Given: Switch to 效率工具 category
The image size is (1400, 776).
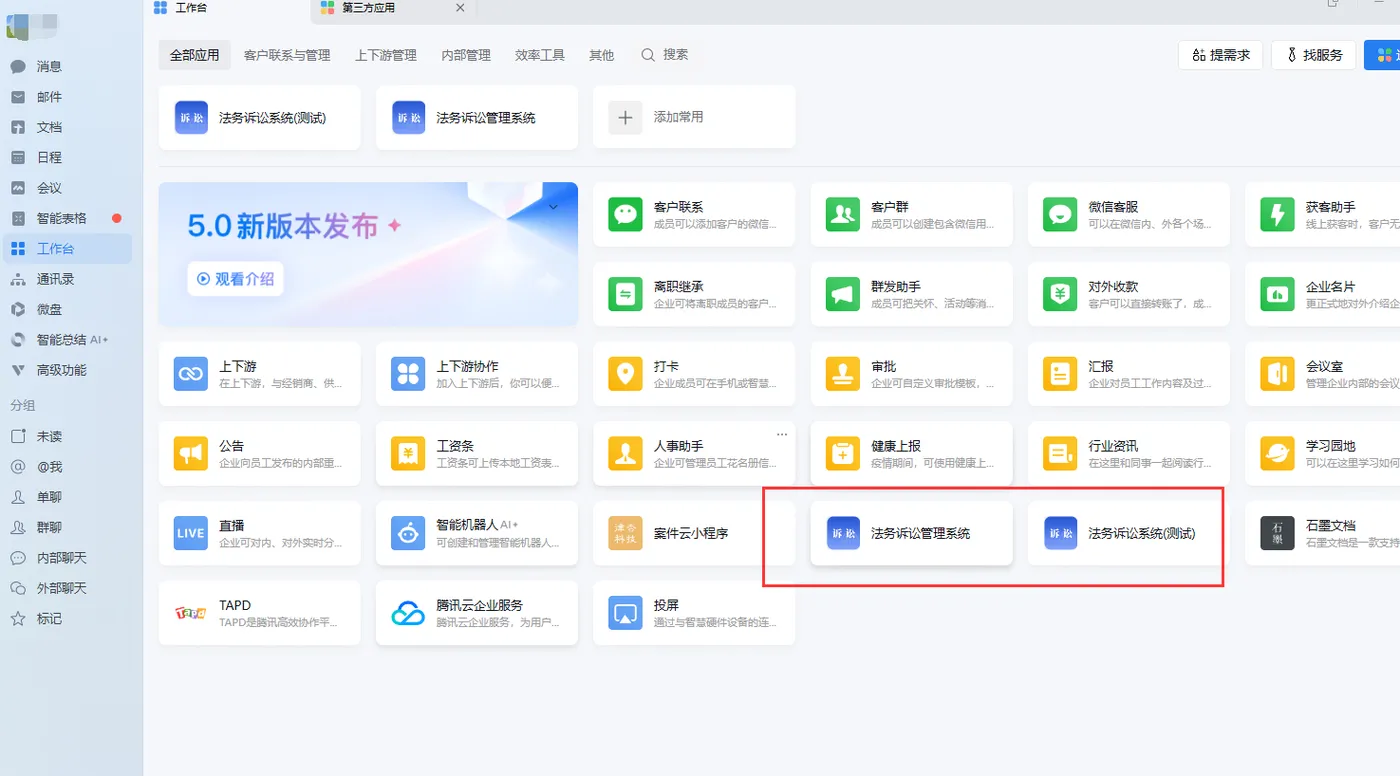Looking at the screenshot, I should (540, 55).
